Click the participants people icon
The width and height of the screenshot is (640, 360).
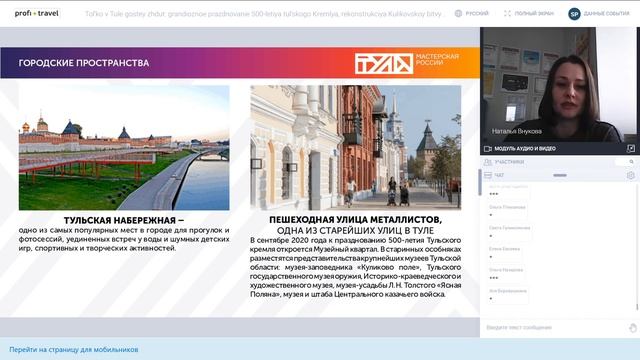(x=488, y=162)
